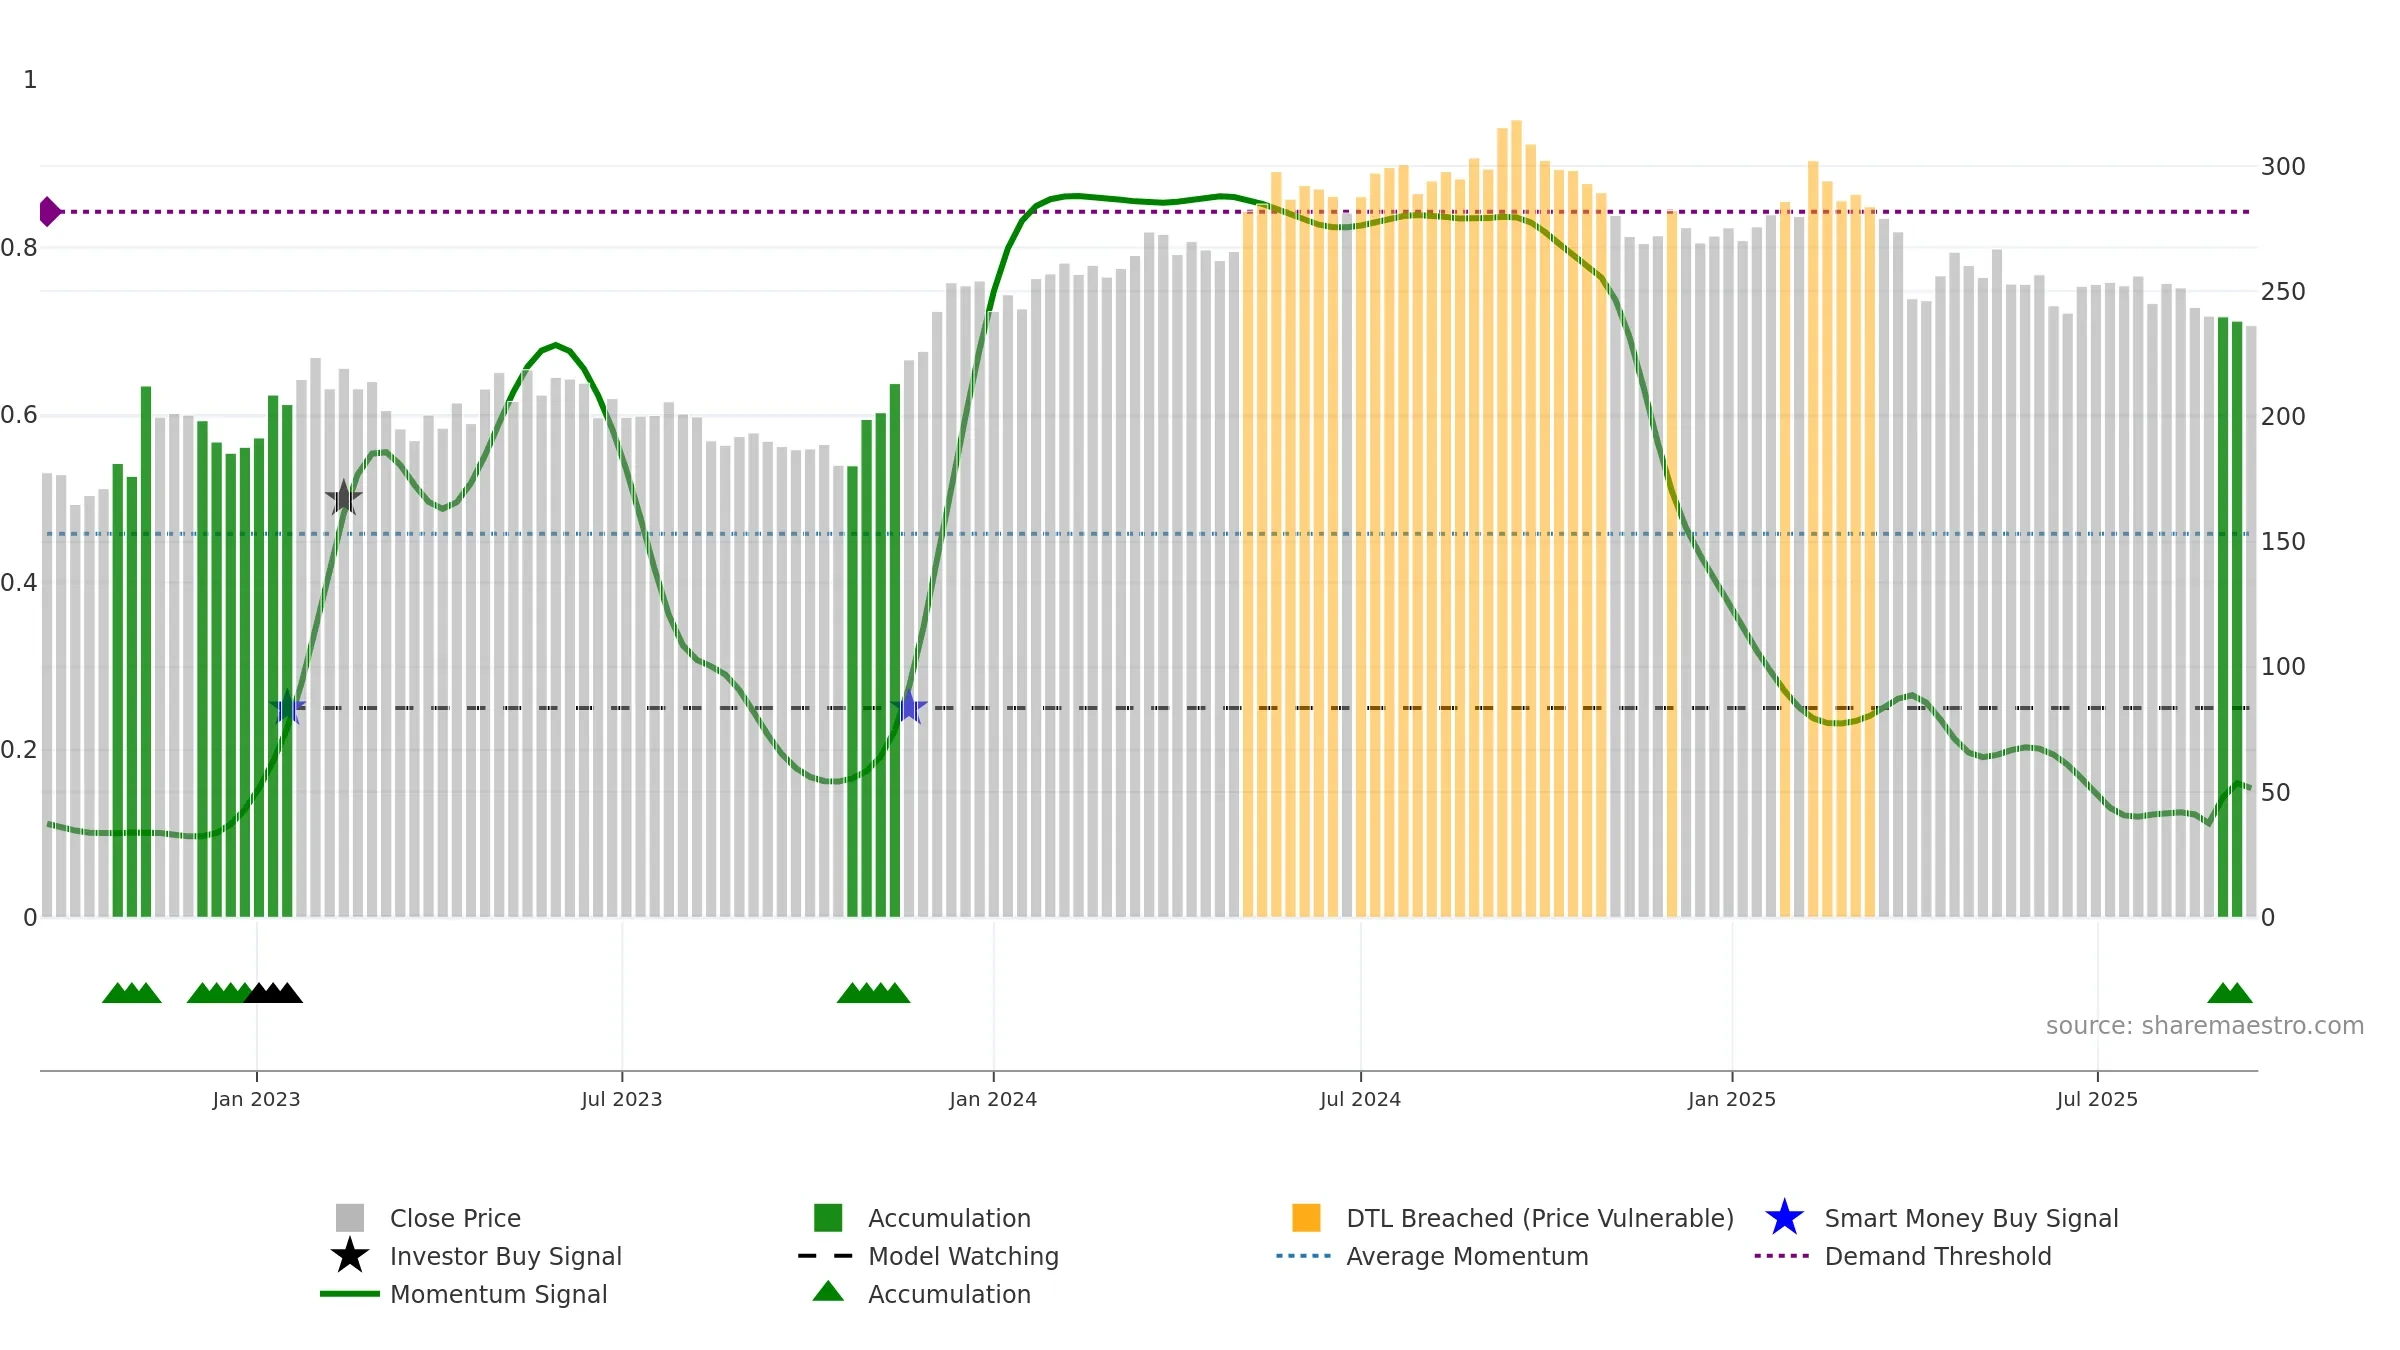Click the Smart Money Buy Signal legend item

click(1941, 1218)
